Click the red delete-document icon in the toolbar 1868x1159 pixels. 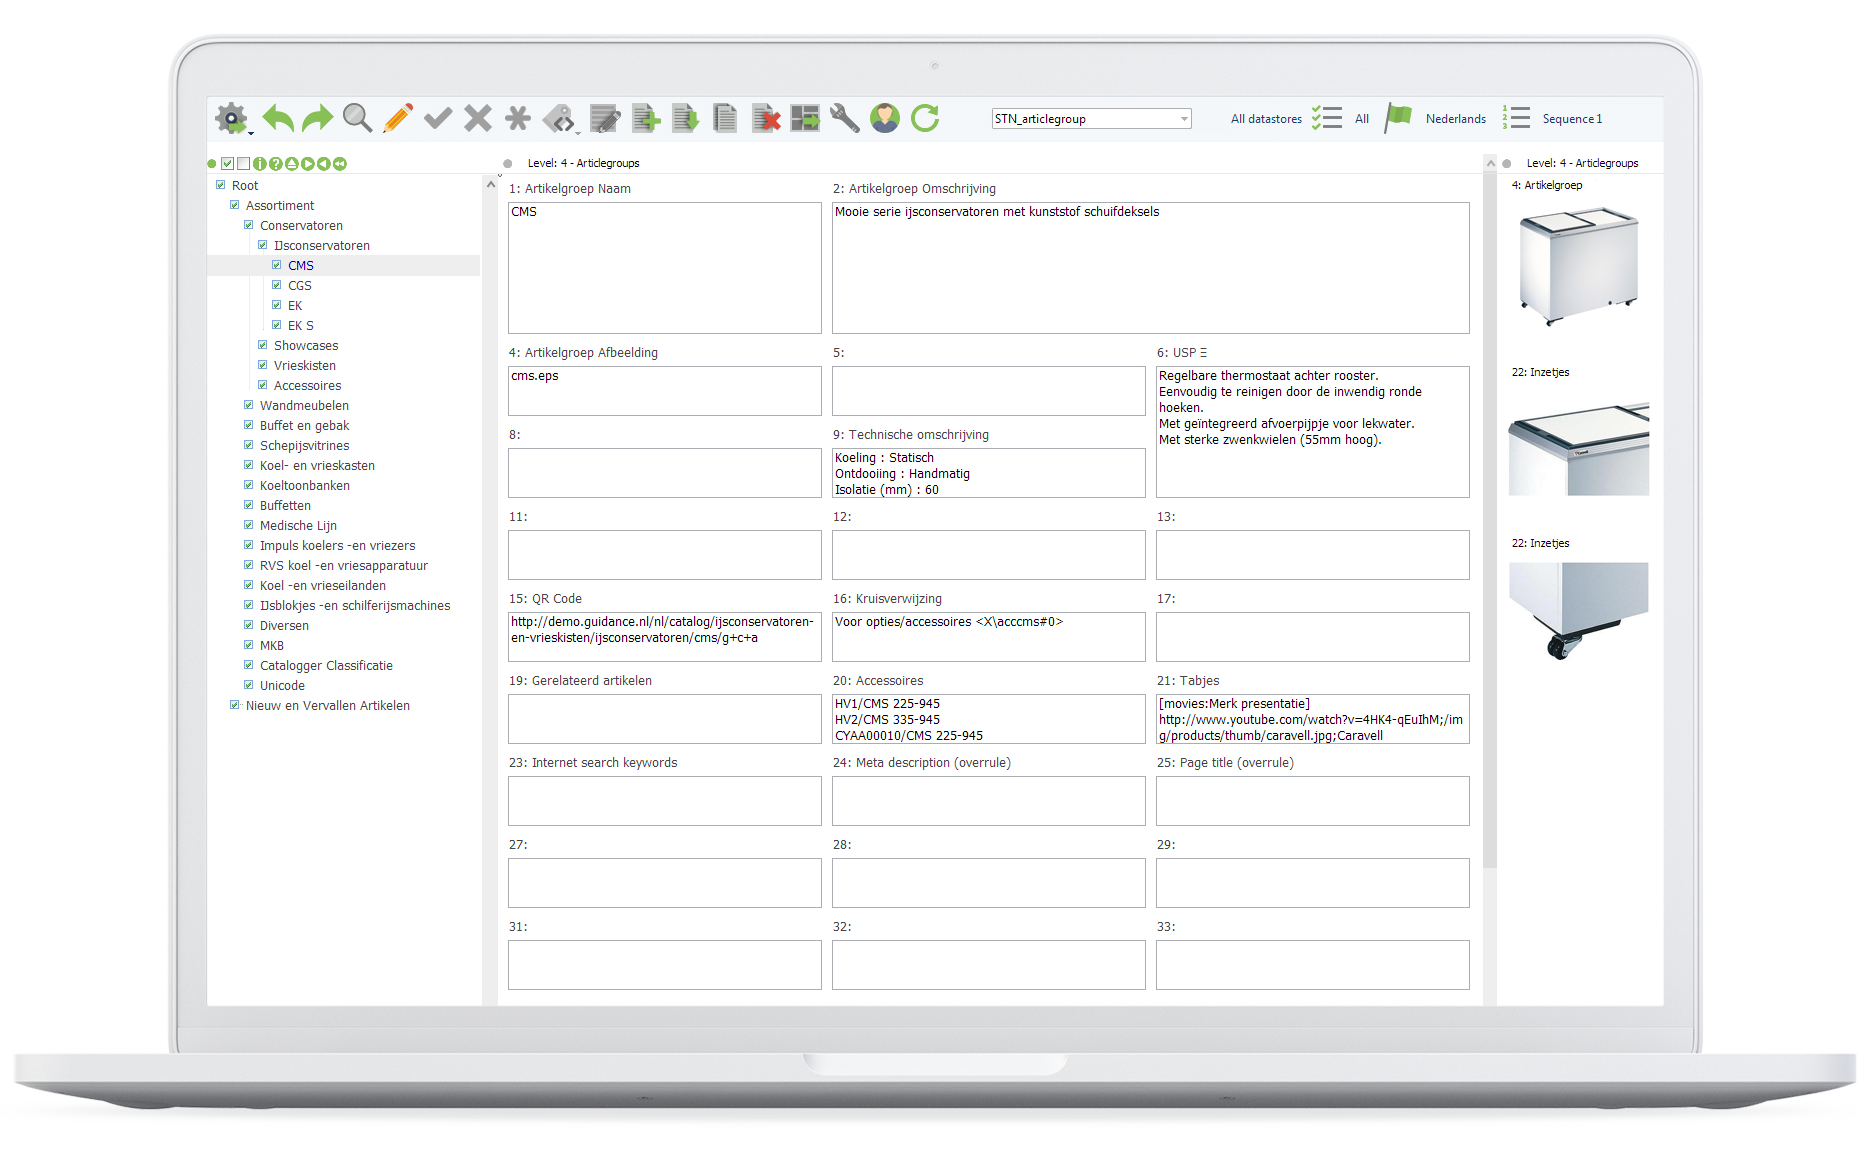click(x=765, y=118)
